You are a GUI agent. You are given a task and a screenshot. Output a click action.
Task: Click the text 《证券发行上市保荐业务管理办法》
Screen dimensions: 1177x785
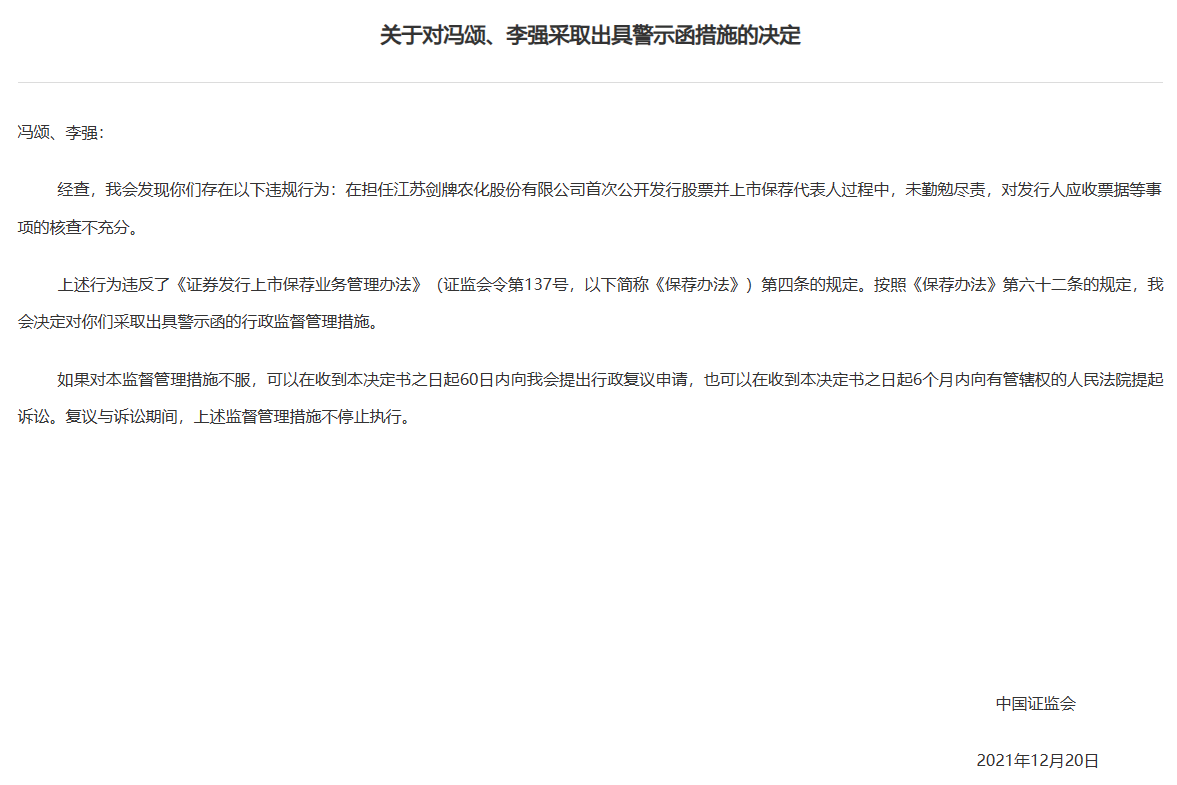click(300, 284)
